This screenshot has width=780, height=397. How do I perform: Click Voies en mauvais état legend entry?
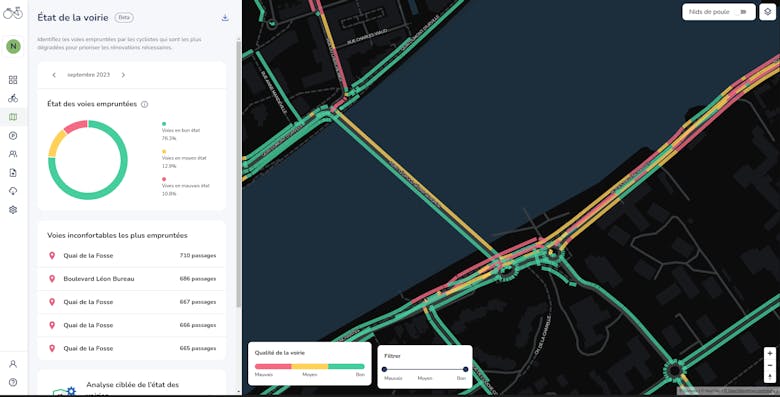coord(185,187)
